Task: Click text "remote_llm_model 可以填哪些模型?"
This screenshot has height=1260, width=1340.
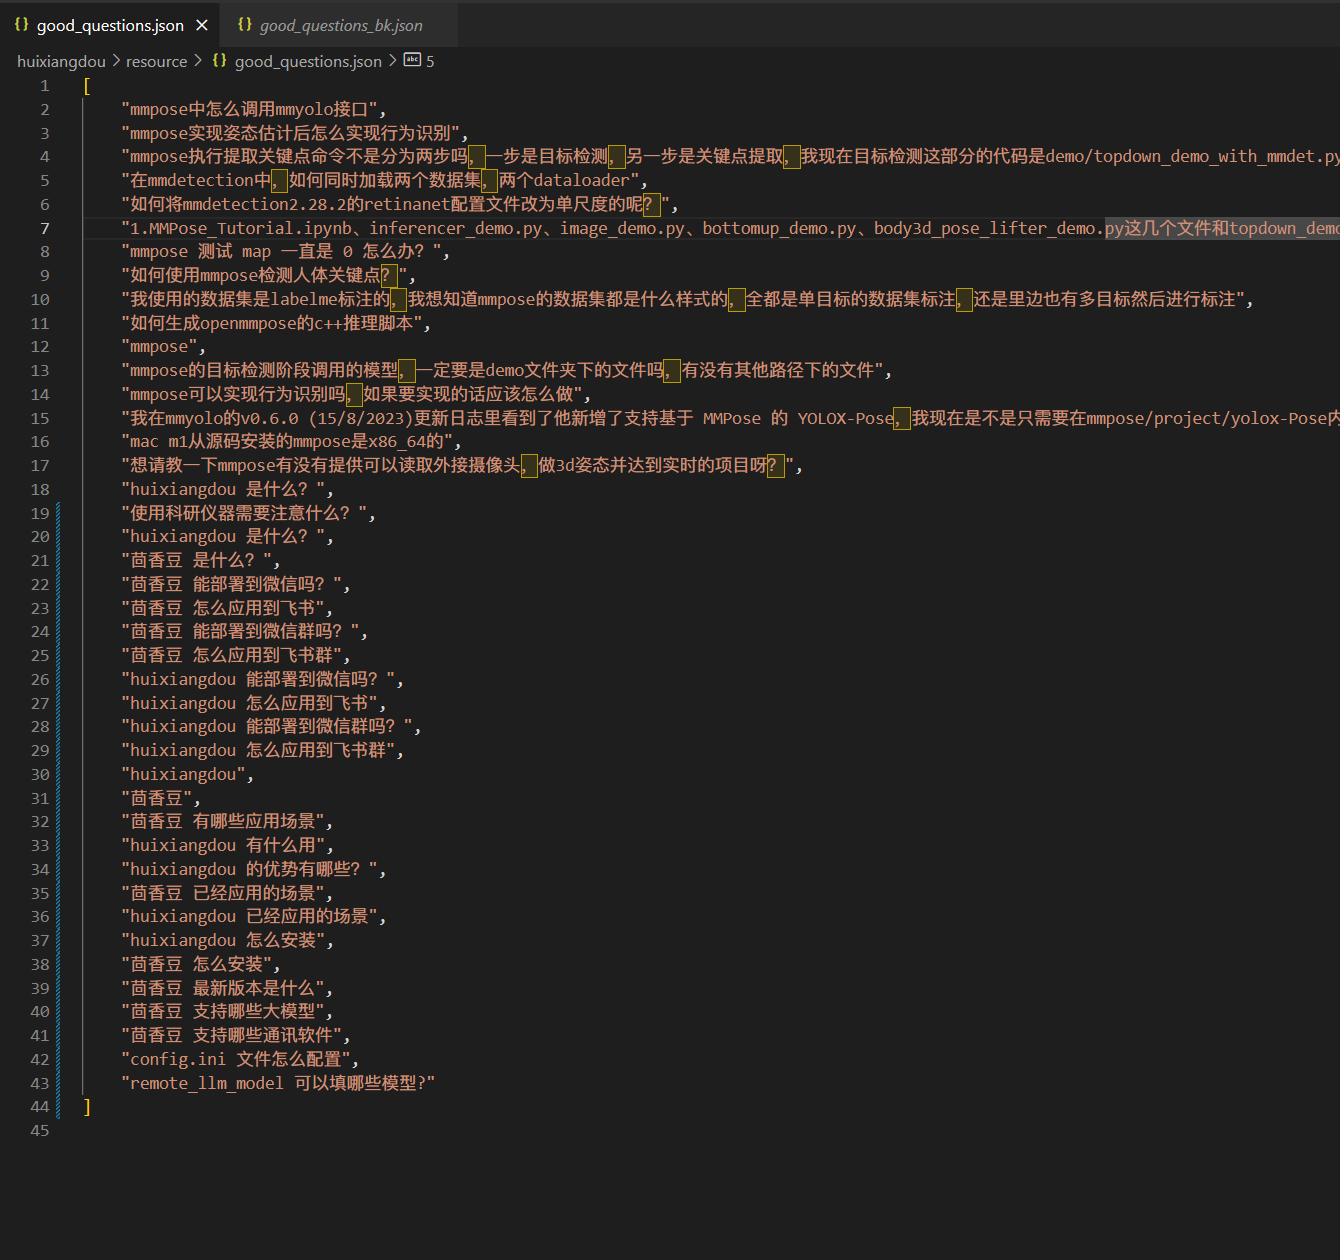Action: tap(278, 1084)
